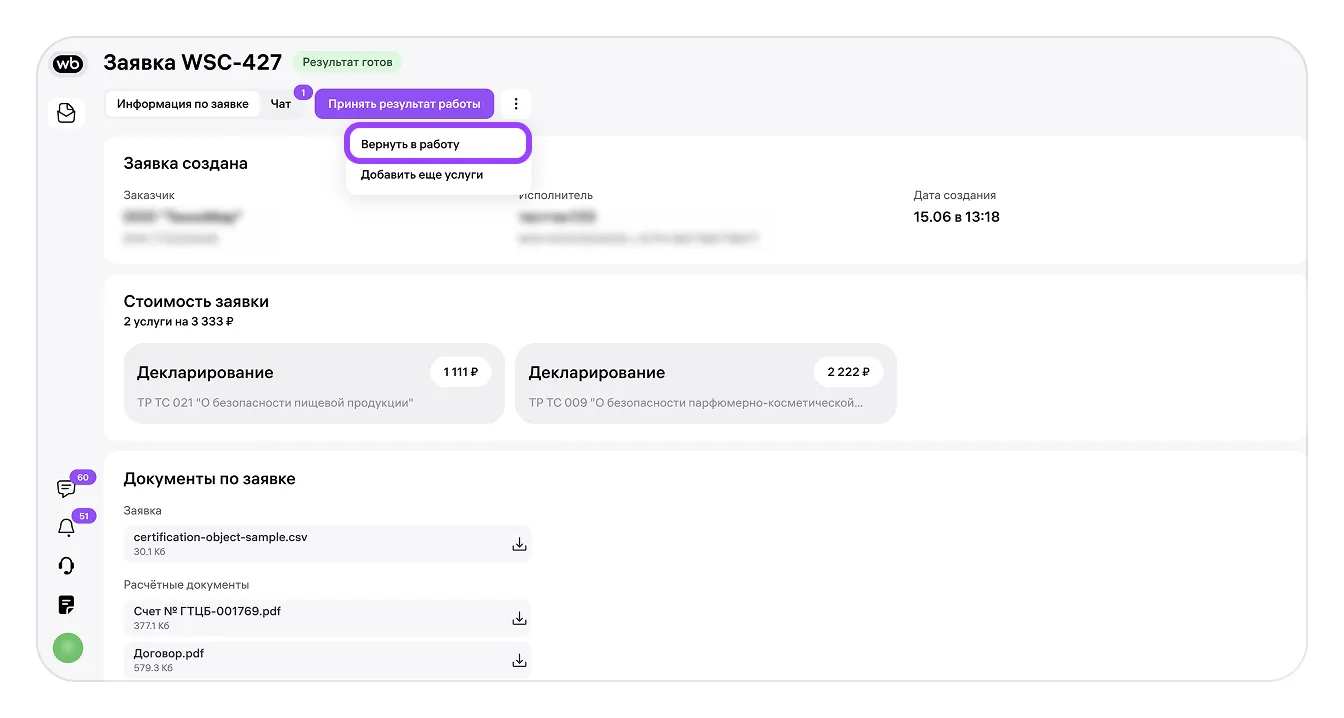Image resolution: width=1344 pixels, height=718 pixels.
Task: Click the "Результат готов" status badge
Action: 347,62
